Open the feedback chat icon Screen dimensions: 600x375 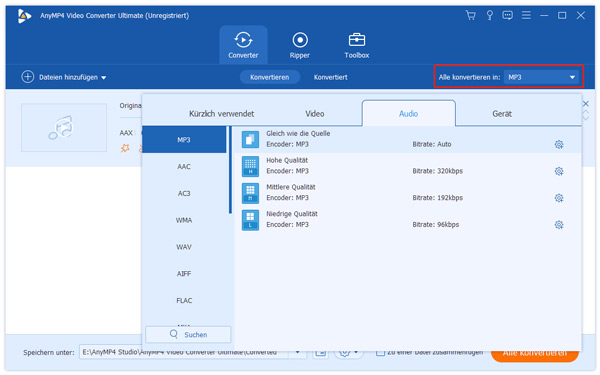(507, 15)
